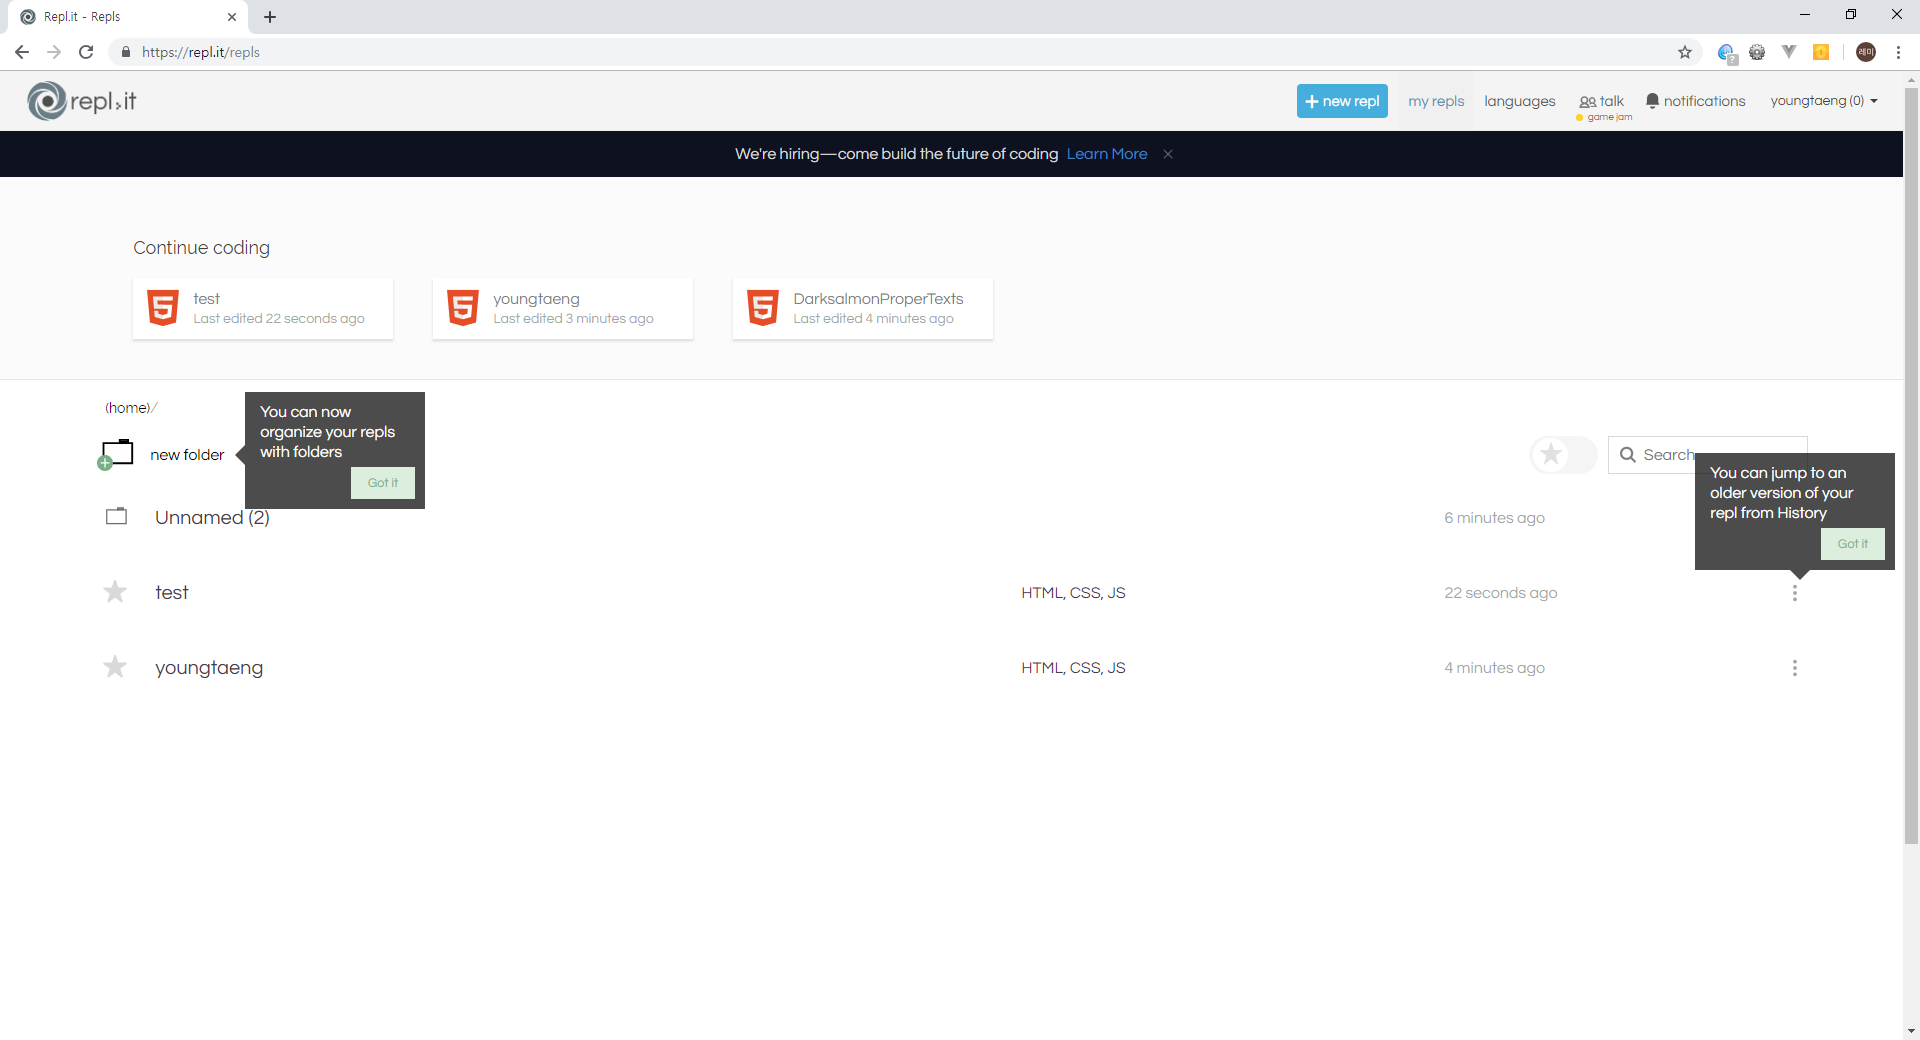Screen dimensions: 1920x1040
Task: Open the my repls tab
Action: 1436,101
